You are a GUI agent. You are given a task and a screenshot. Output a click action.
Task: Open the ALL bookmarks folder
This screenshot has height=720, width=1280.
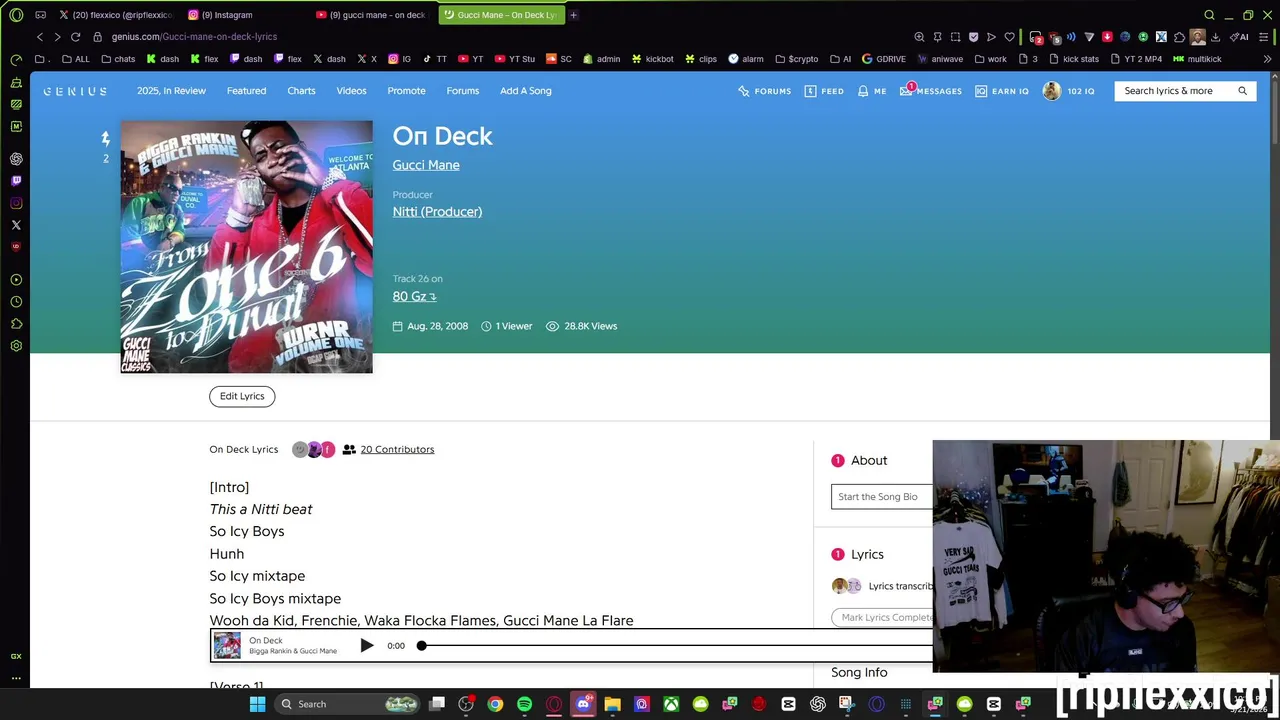[75, 59]
